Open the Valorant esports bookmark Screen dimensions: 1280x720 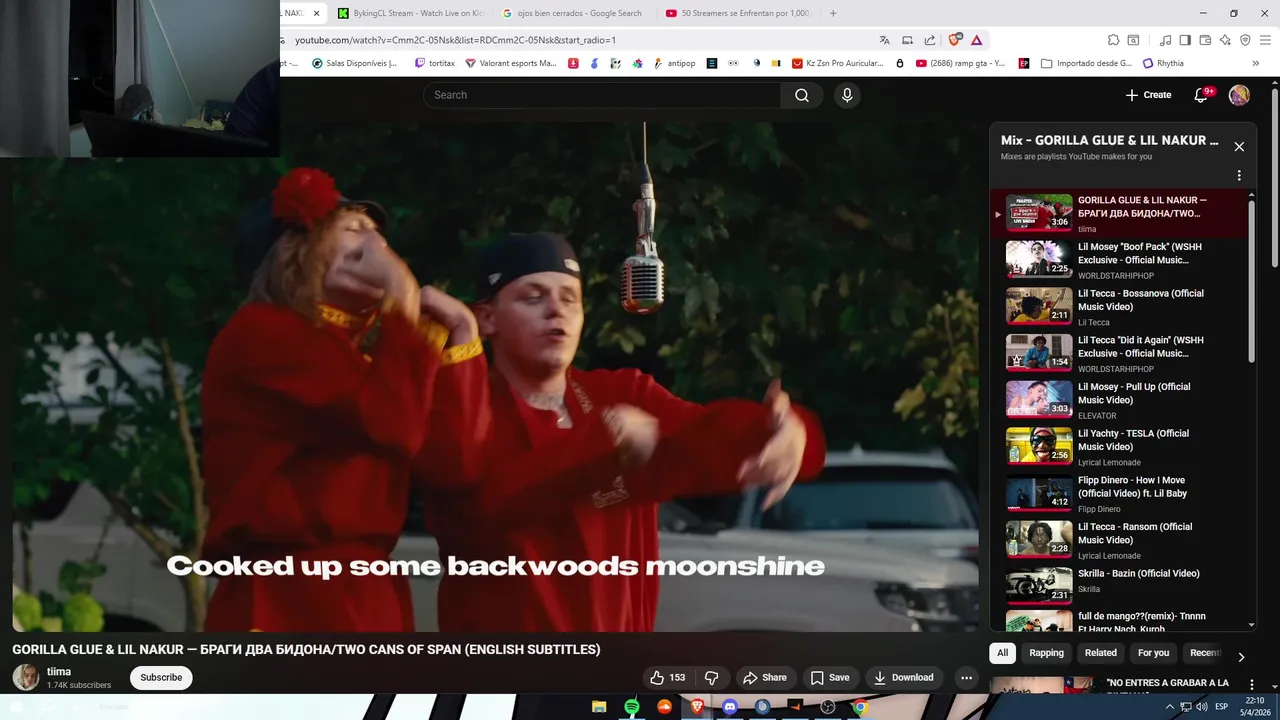[x=511, y=63]
